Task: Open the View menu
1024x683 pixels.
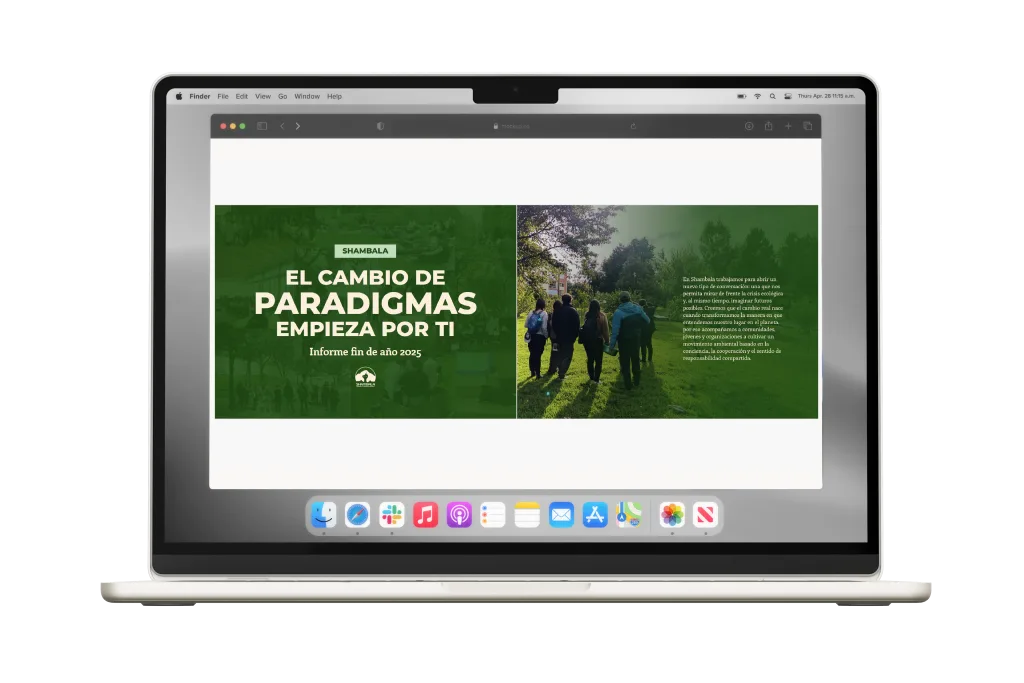Action: click(x=263, y=96)
